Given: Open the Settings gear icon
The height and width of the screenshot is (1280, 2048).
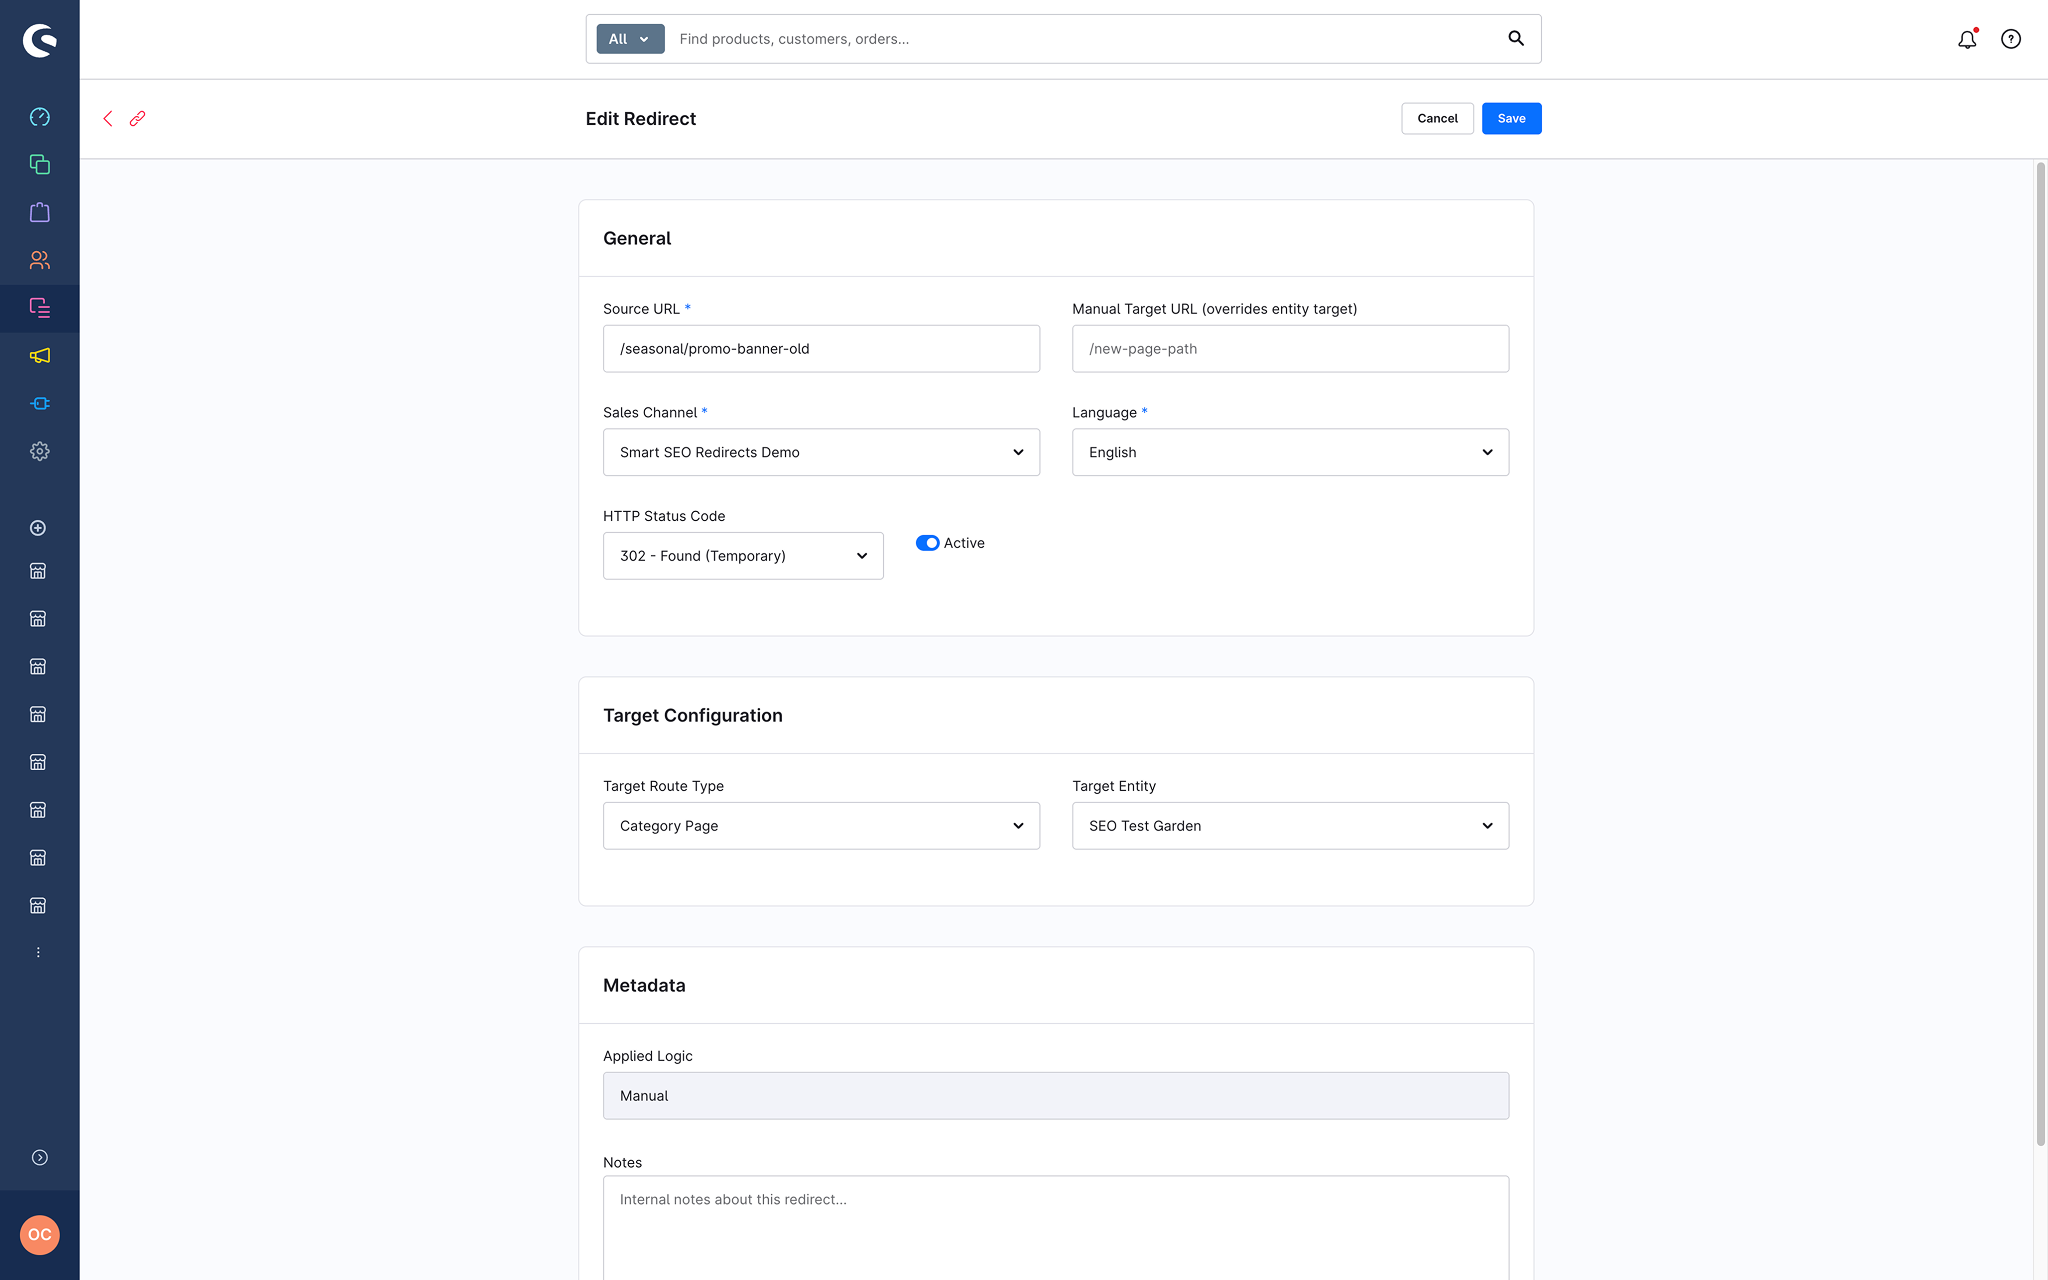Looking at the screenshot, I should pos(39,451).
